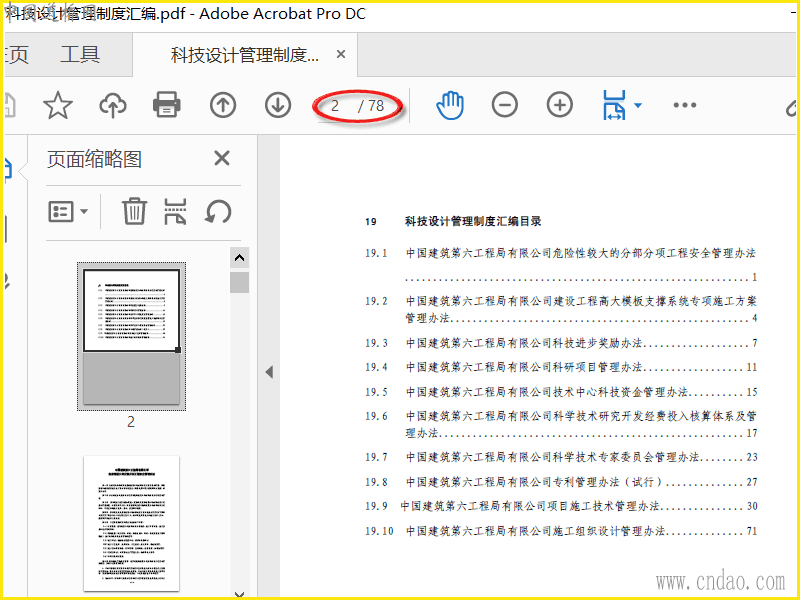Close the 科技设计管理制度 document tab
The width and height of the screenshot is (800, 600).
341,54
